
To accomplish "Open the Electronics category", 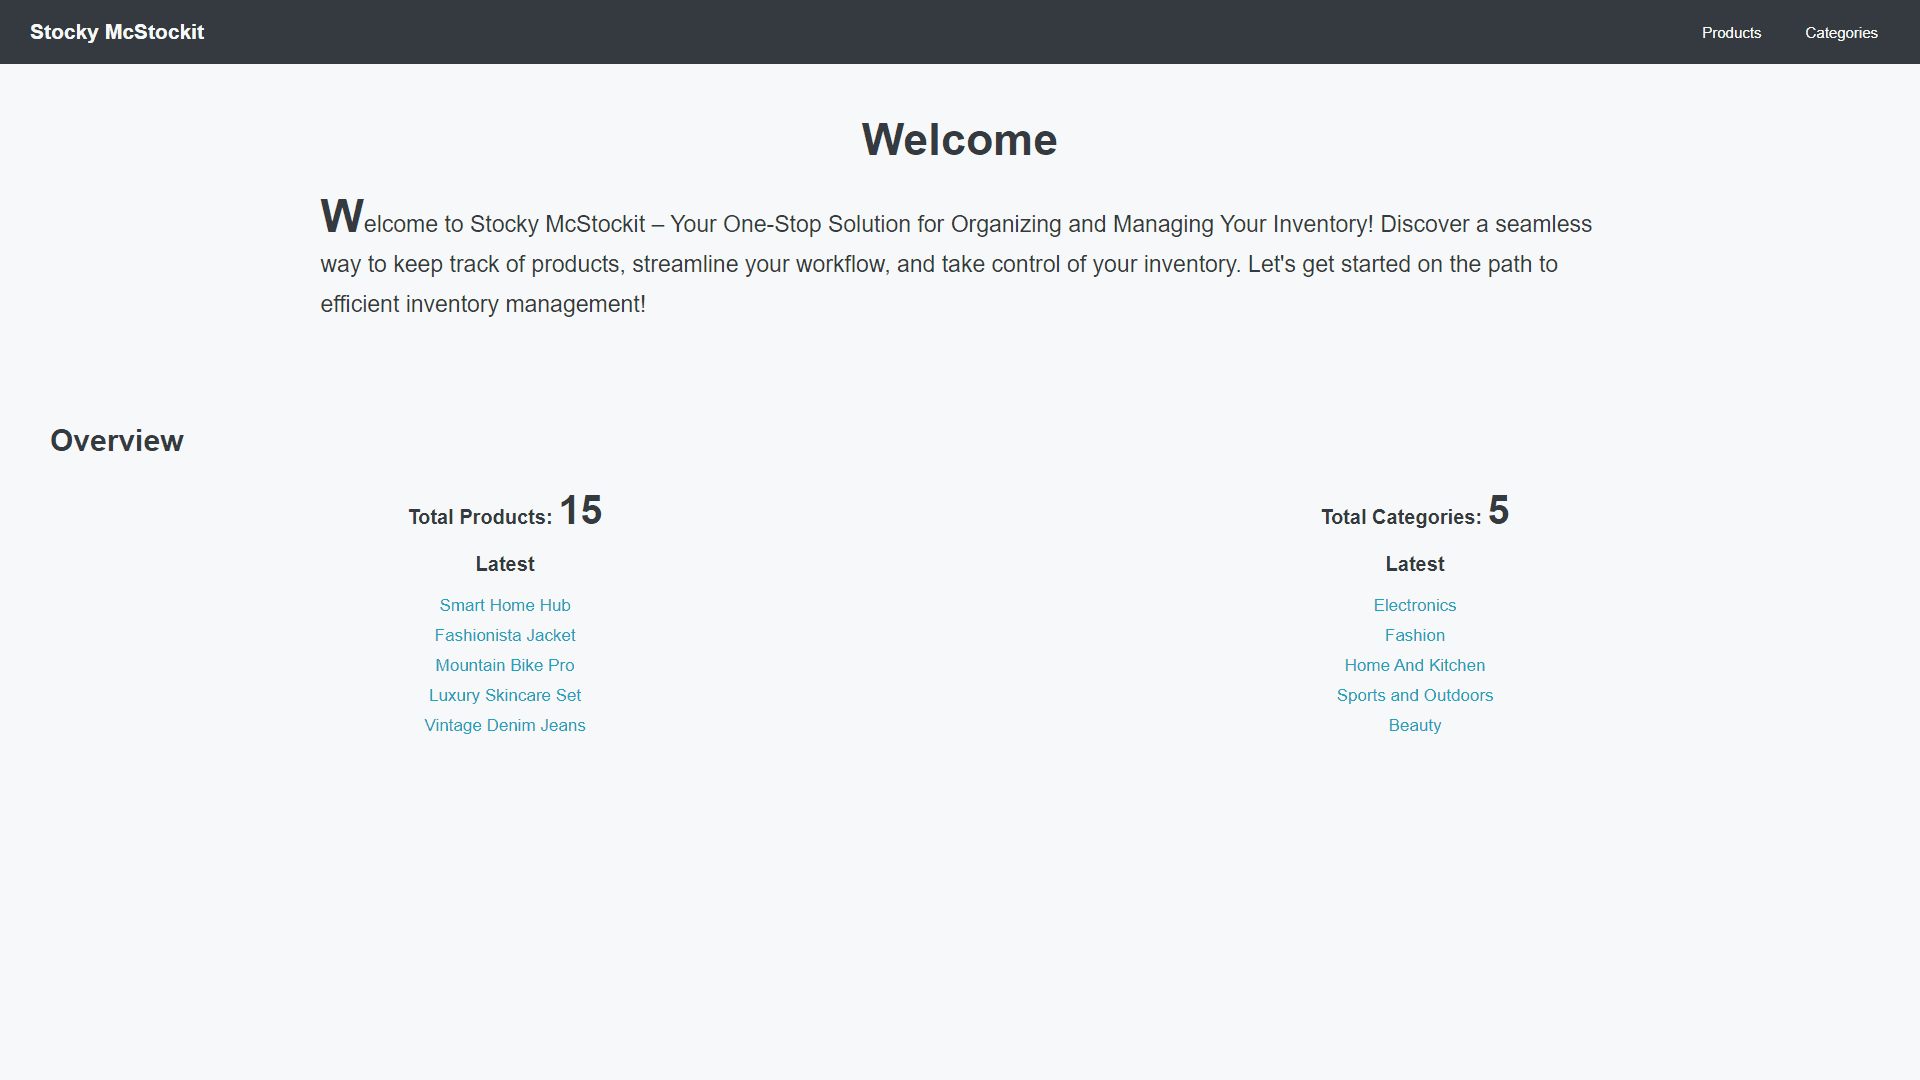I will tap(1414, 605).
